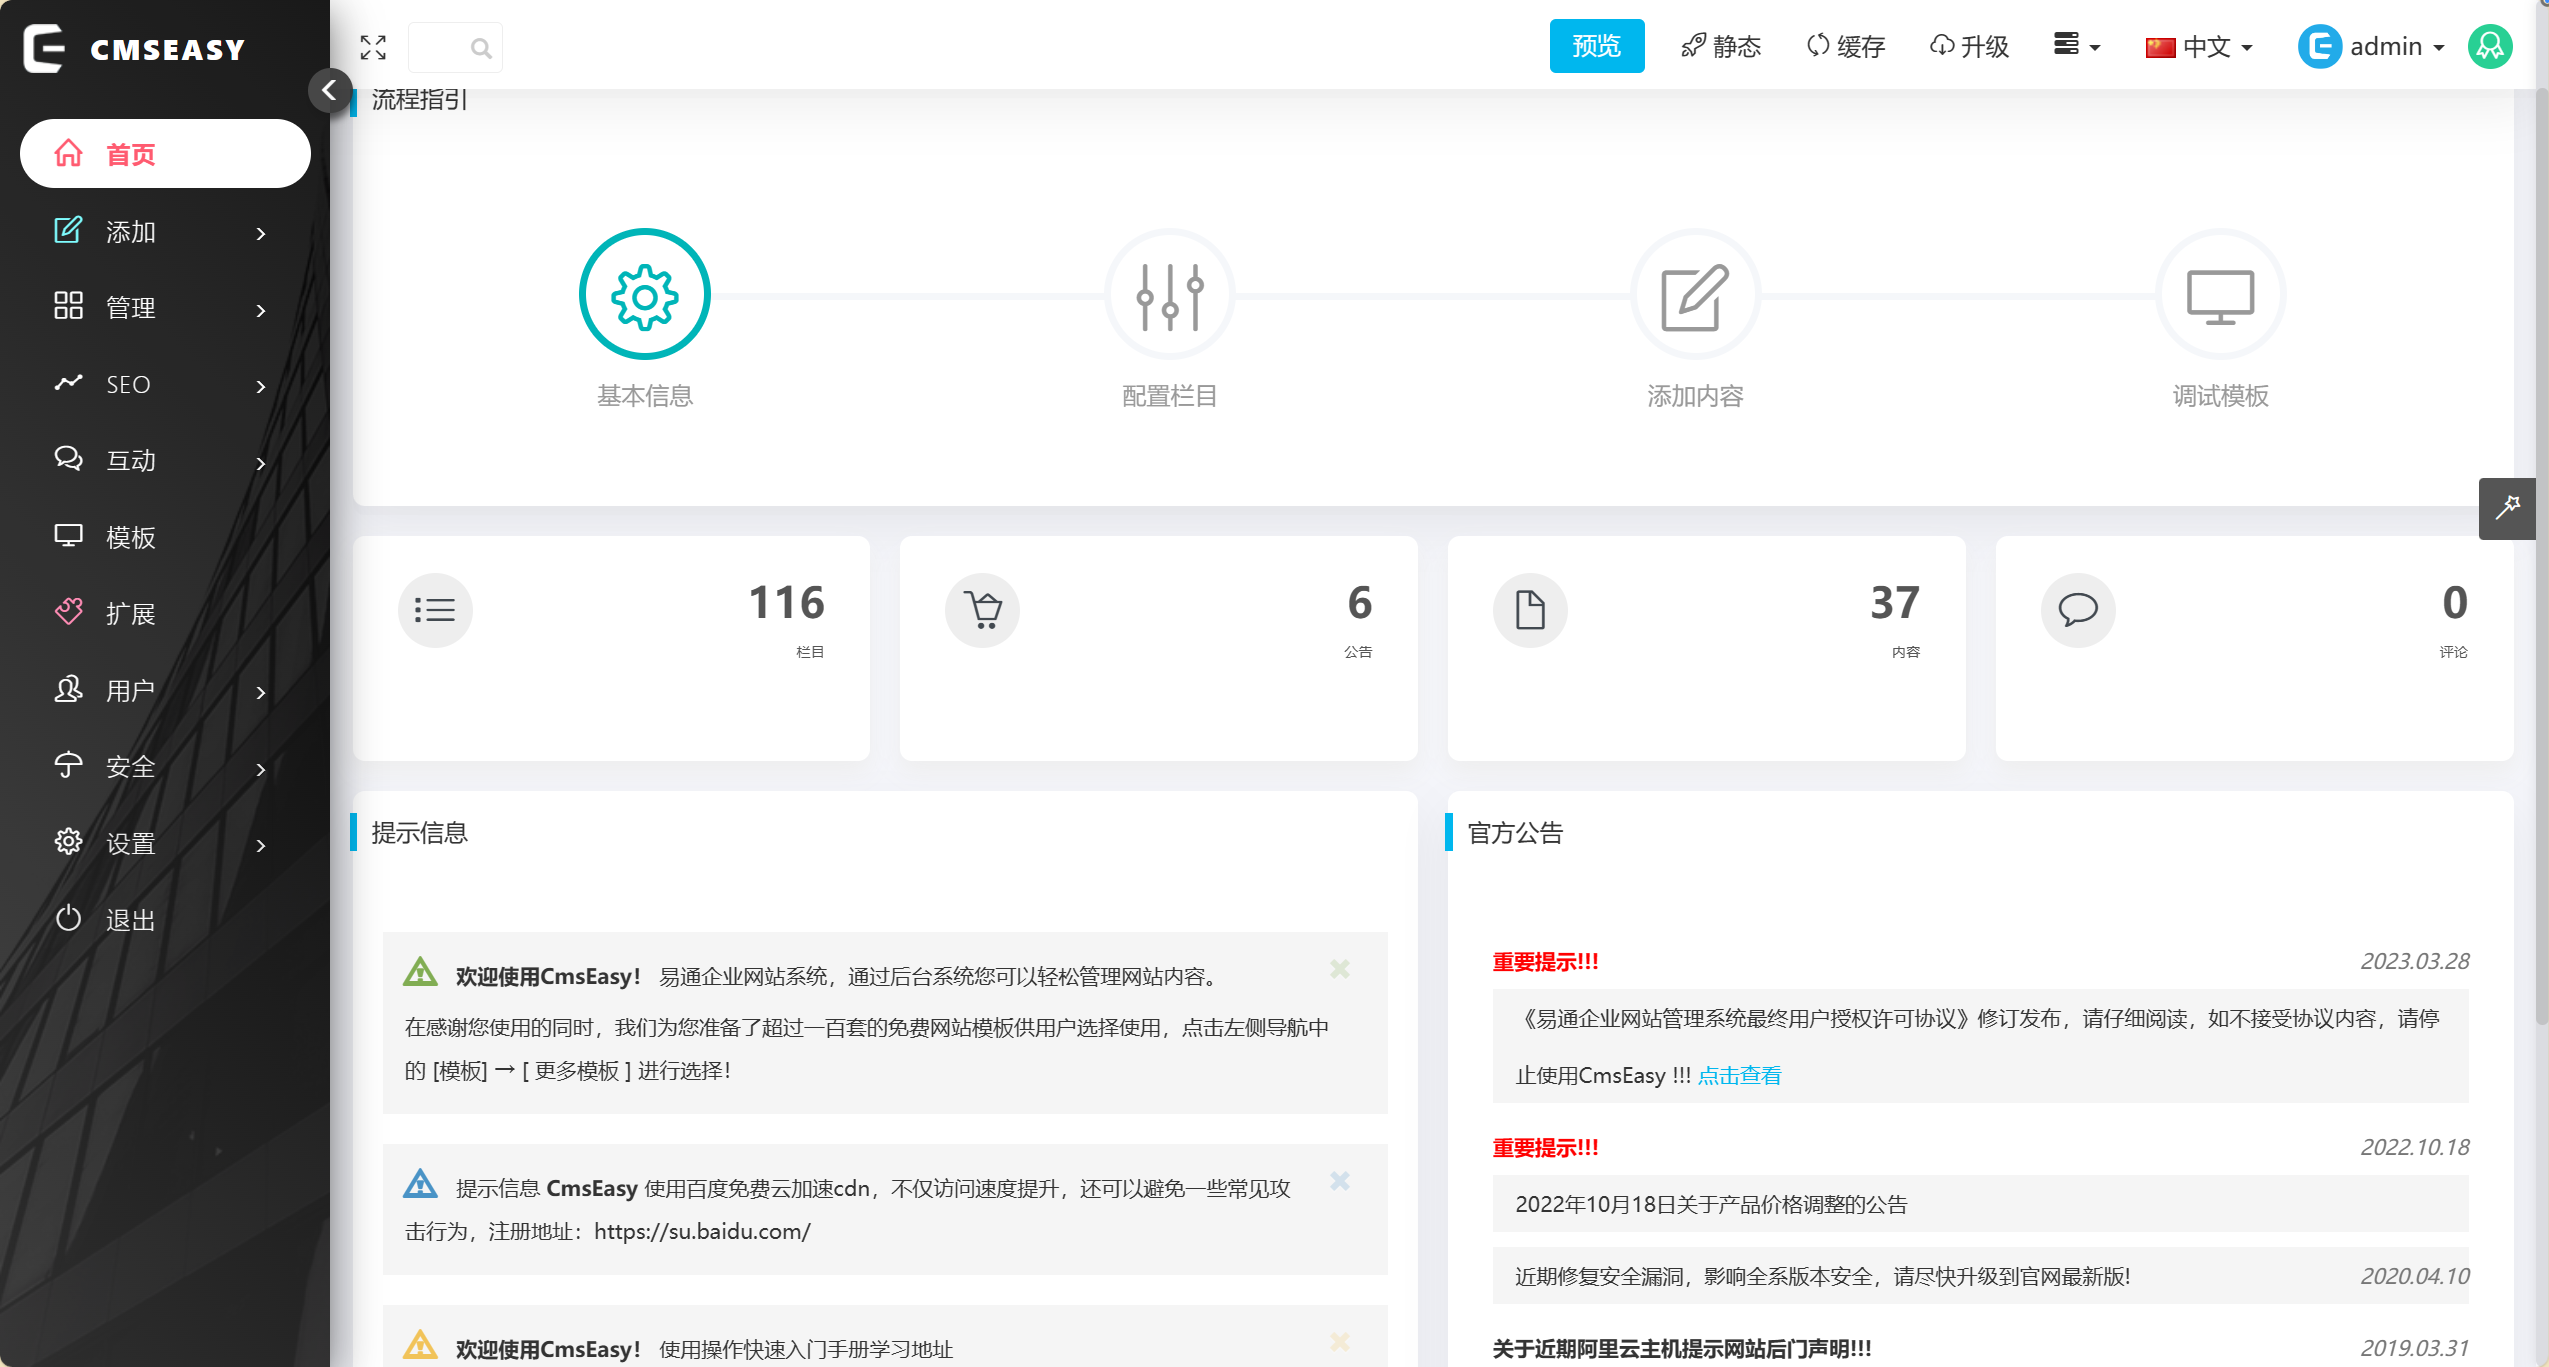This screenshot has height=1367, width=2549.
Task: Collapse the sidebar with the round arrow button
Action: (x=329, y=91)
